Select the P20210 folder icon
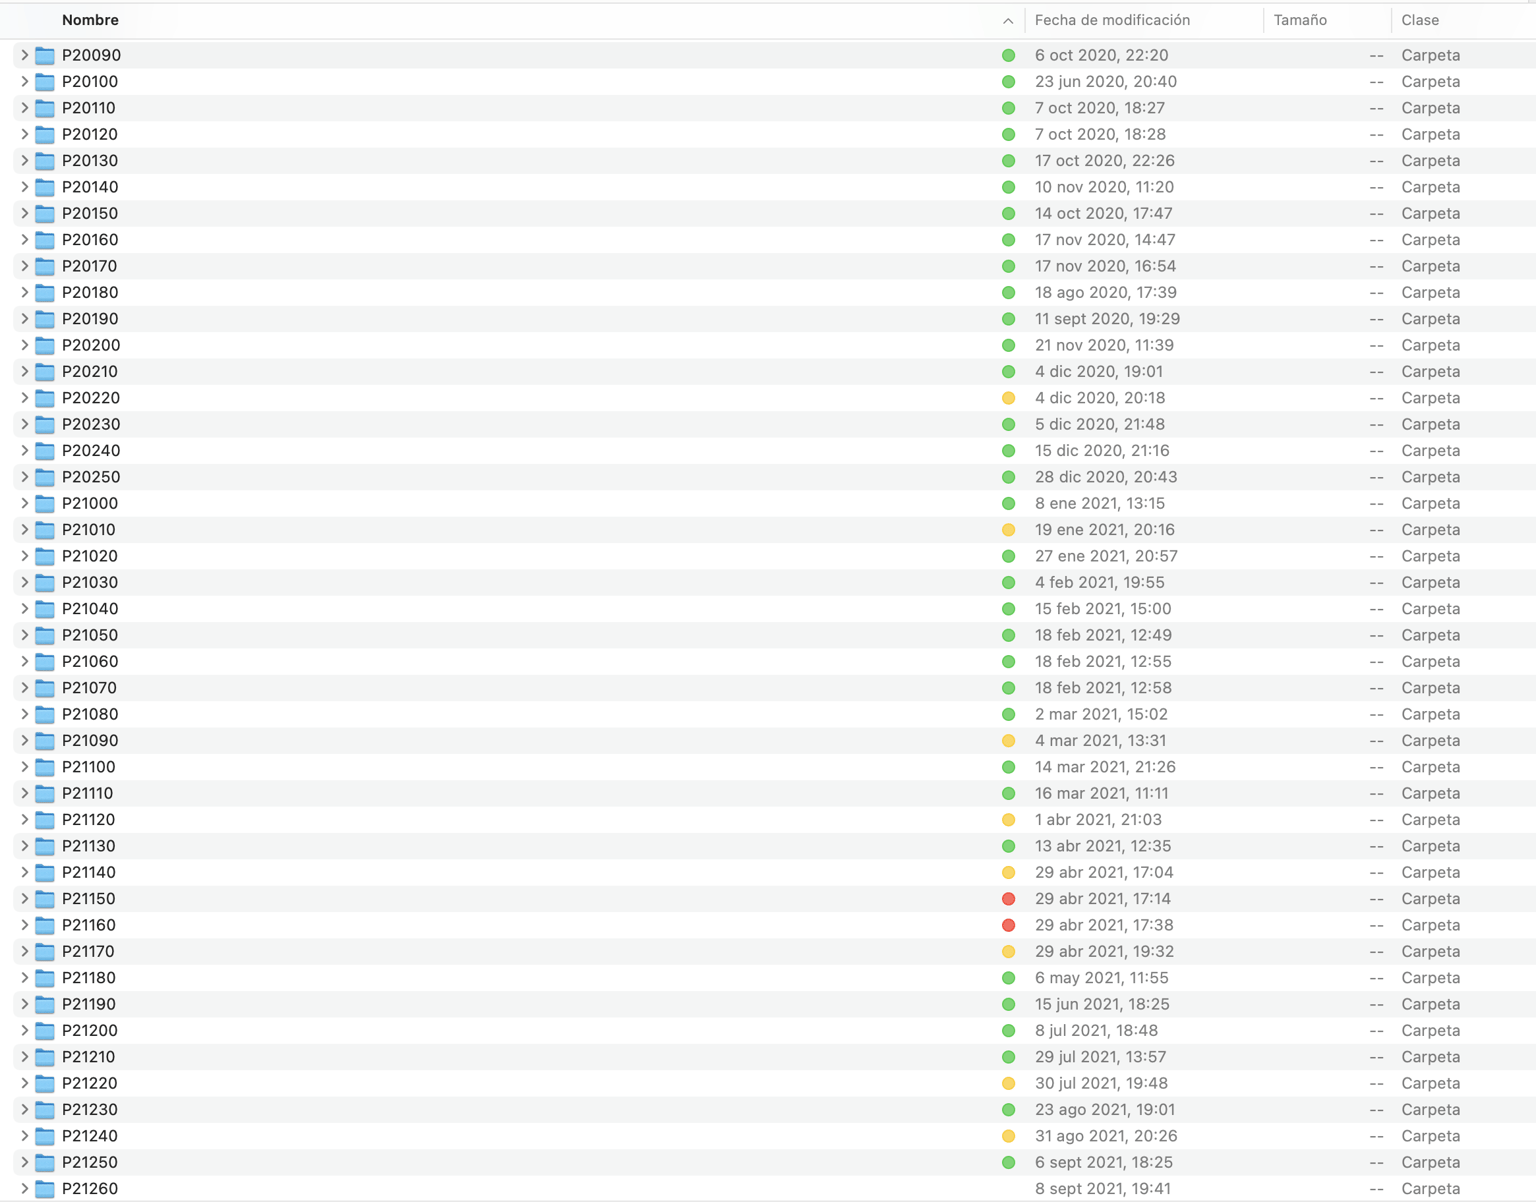Screen dimensions: 1536x1202 [x=45, y=371]
